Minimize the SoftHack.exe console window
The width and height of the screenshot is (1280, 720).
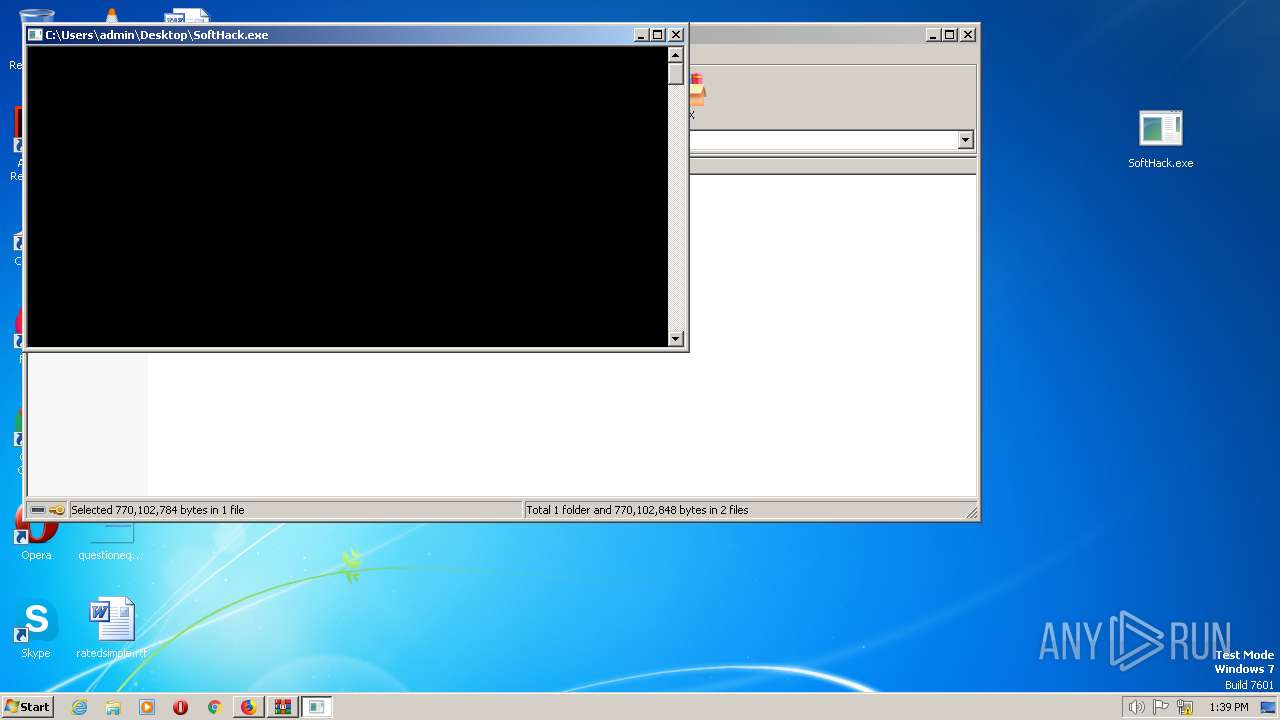click(x=641, y=35)
